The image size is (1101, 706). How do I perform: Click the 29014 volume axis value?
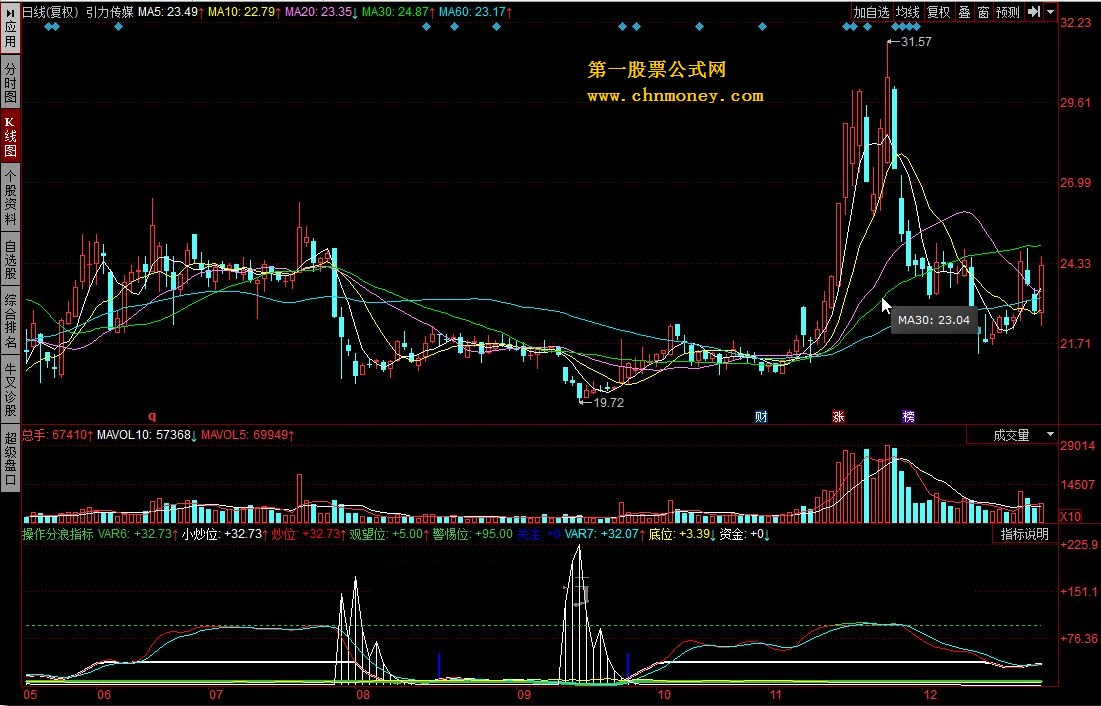click(x=1076, y=445)
